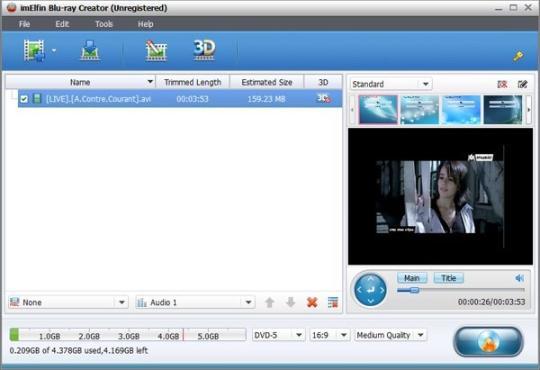The image size is (540, 370).
Task: Click the down arrow on navigation pad
Action: [x=371, y=302]
